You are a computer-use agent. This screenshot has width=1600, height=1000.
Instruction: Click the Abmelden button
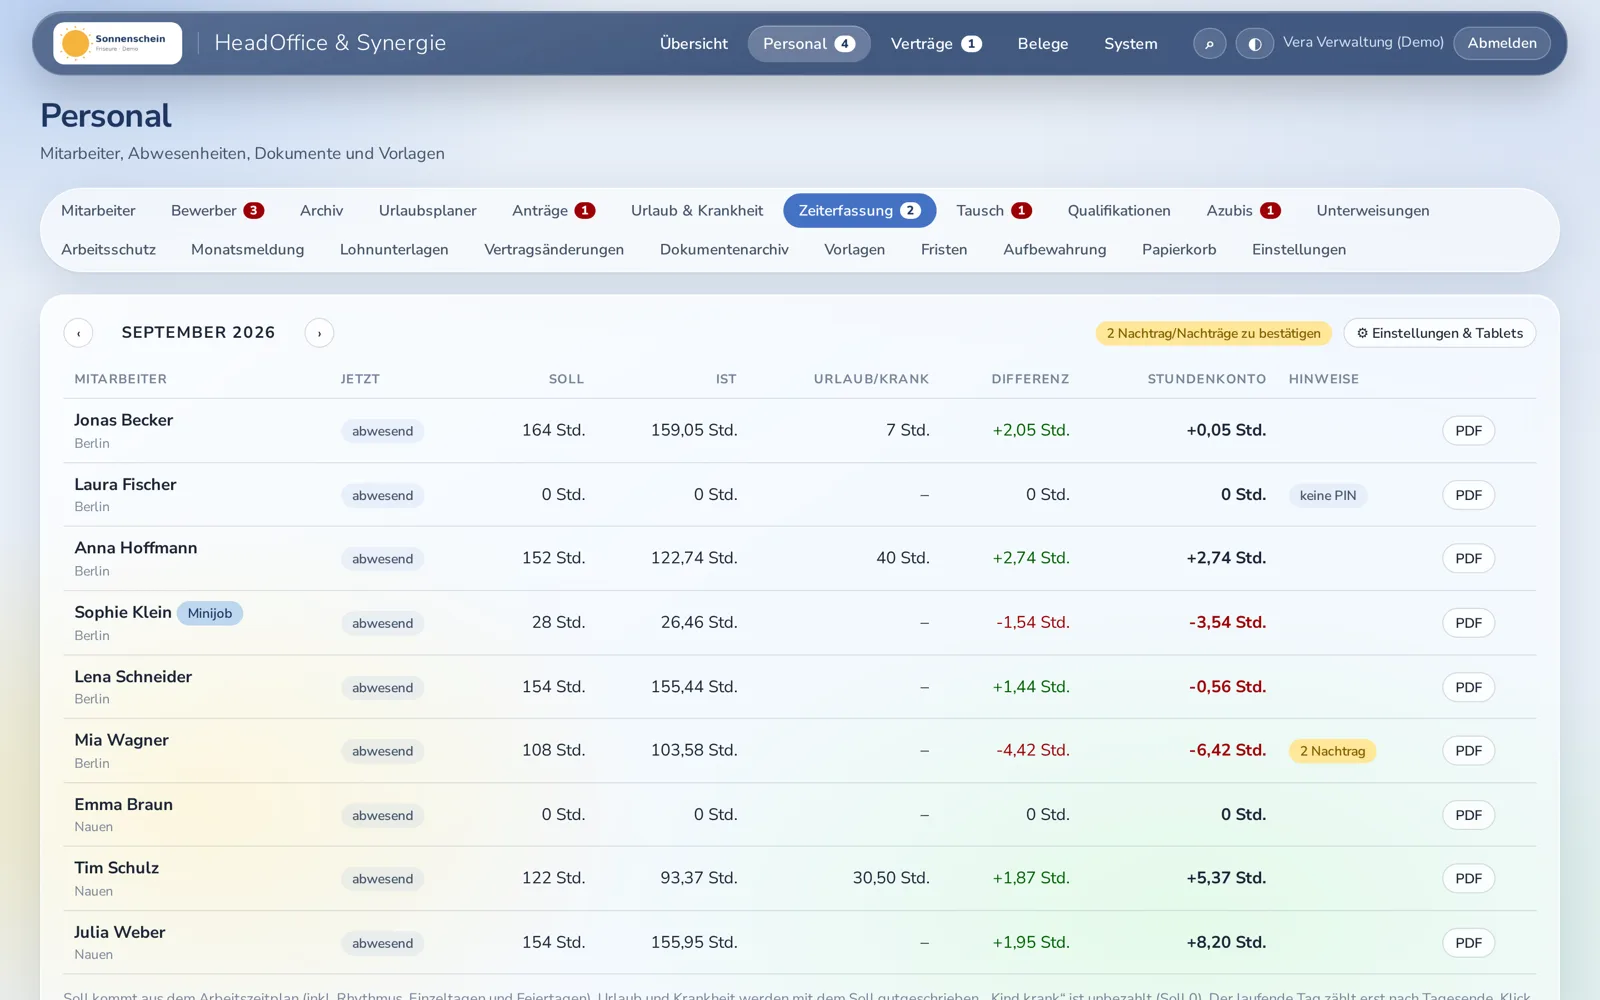[1502, 43]
